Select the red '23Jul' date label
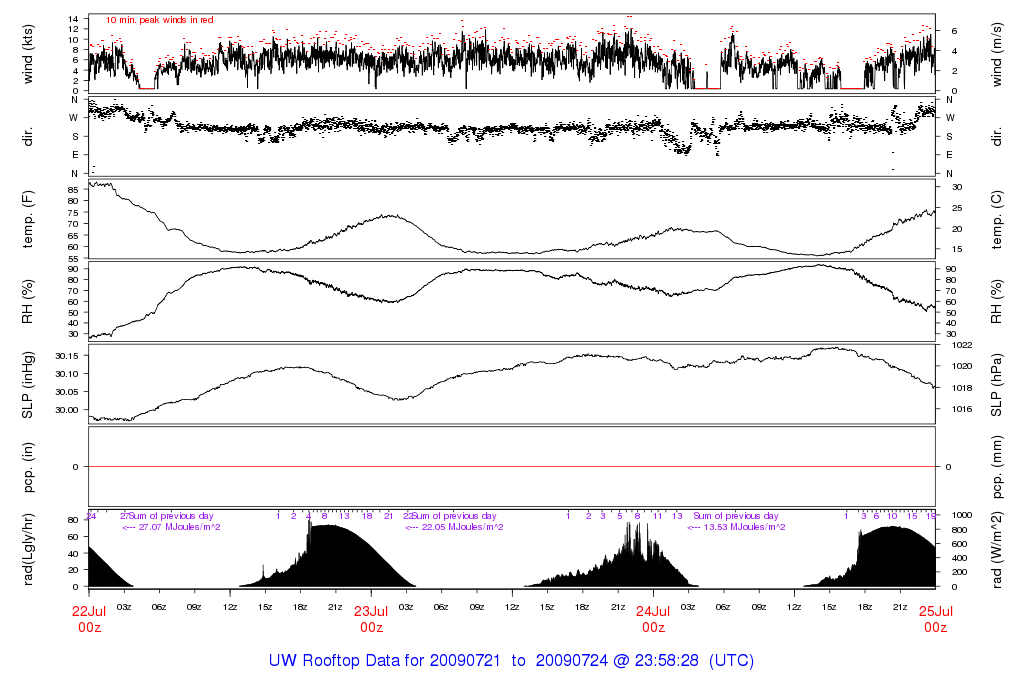This screenshot has height=700, width=1024. coord(371,611)
